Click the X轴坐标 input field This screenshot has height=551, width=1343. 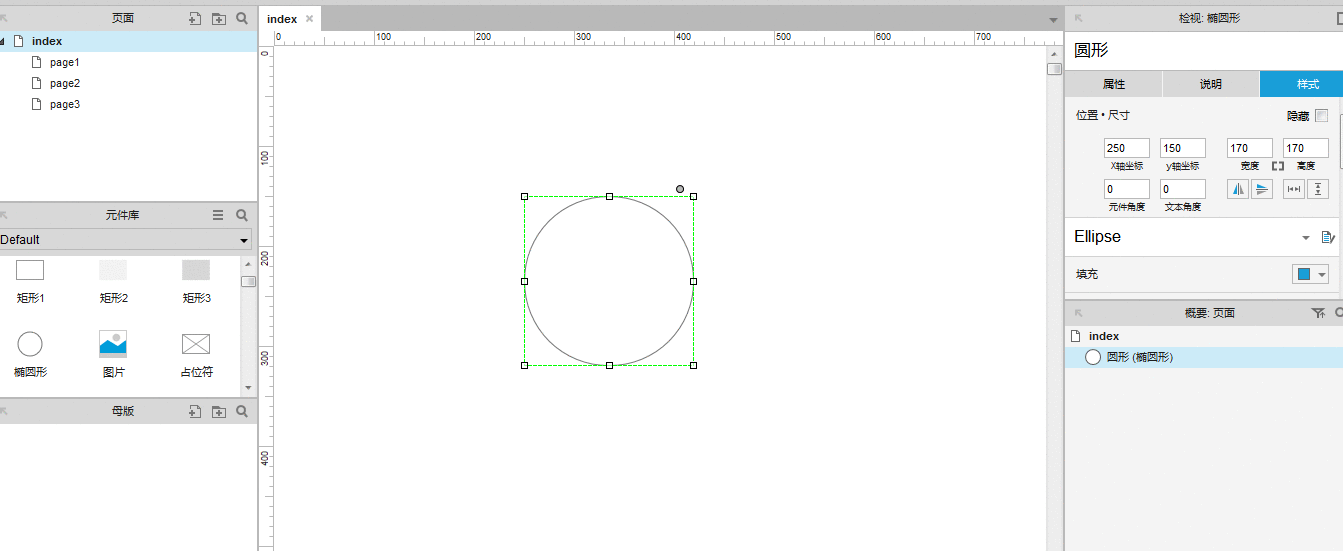coord(1127,148)
